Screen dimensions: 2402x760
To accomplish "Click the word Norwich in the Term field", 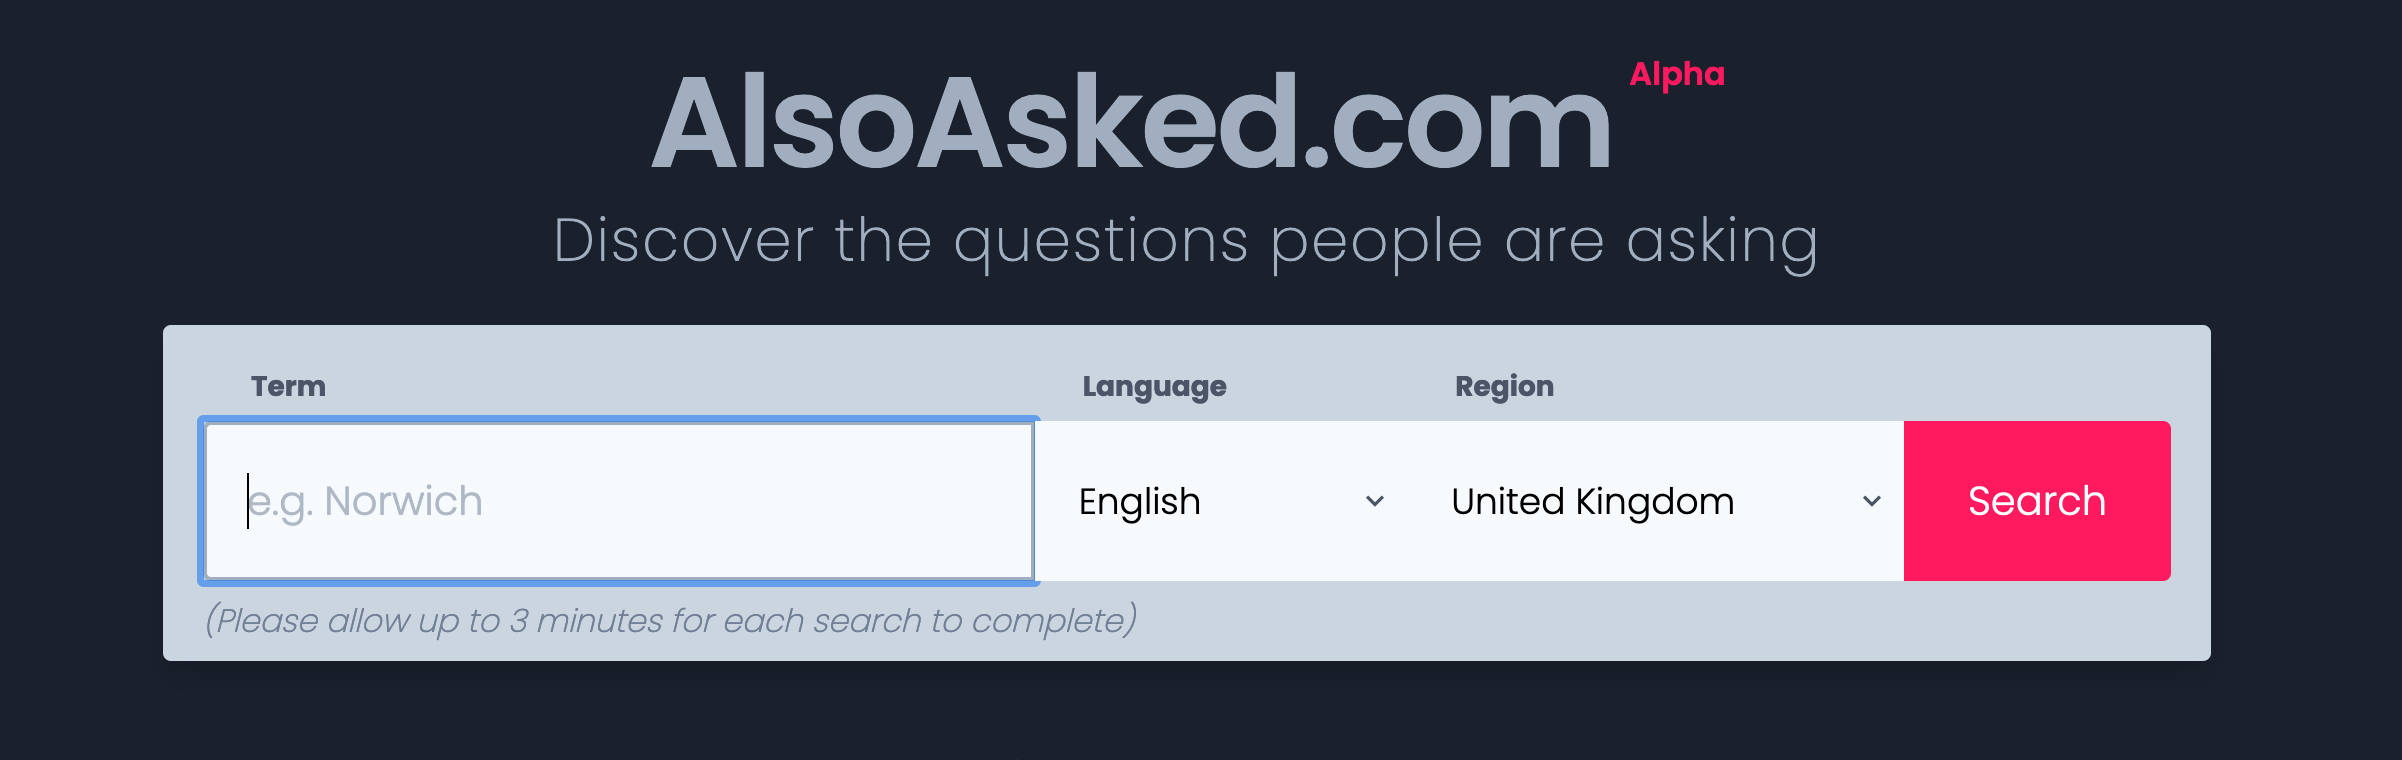I will pyautogui.click(x=404, y=501).
